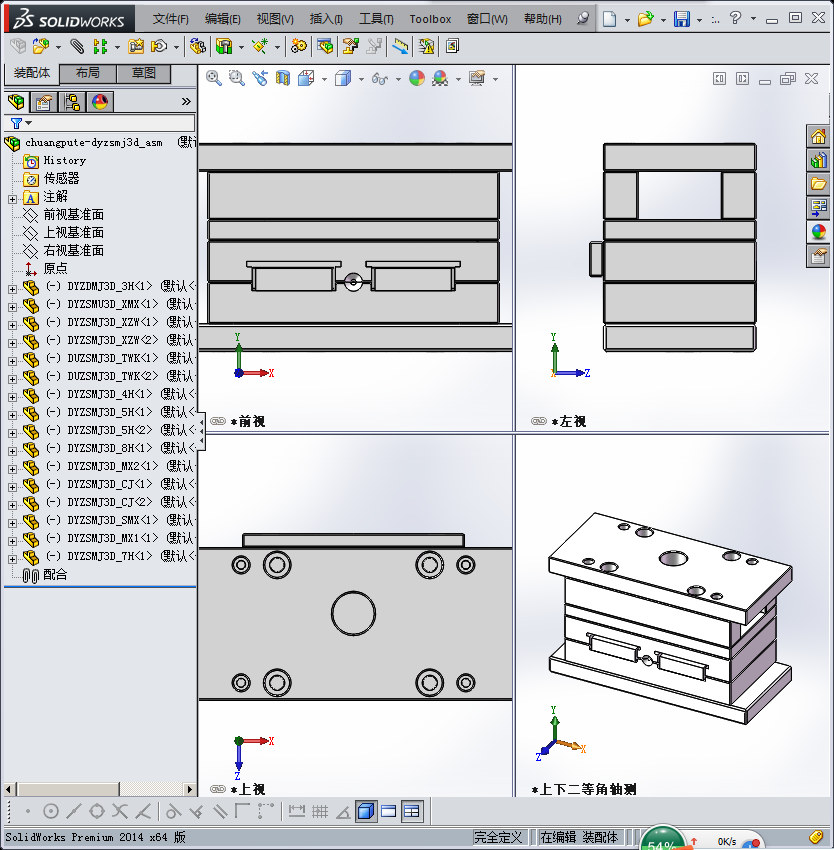The image size is (834, 850).
Task: Toggle view link icon beside 左视 label
Action: click(538, 421)
